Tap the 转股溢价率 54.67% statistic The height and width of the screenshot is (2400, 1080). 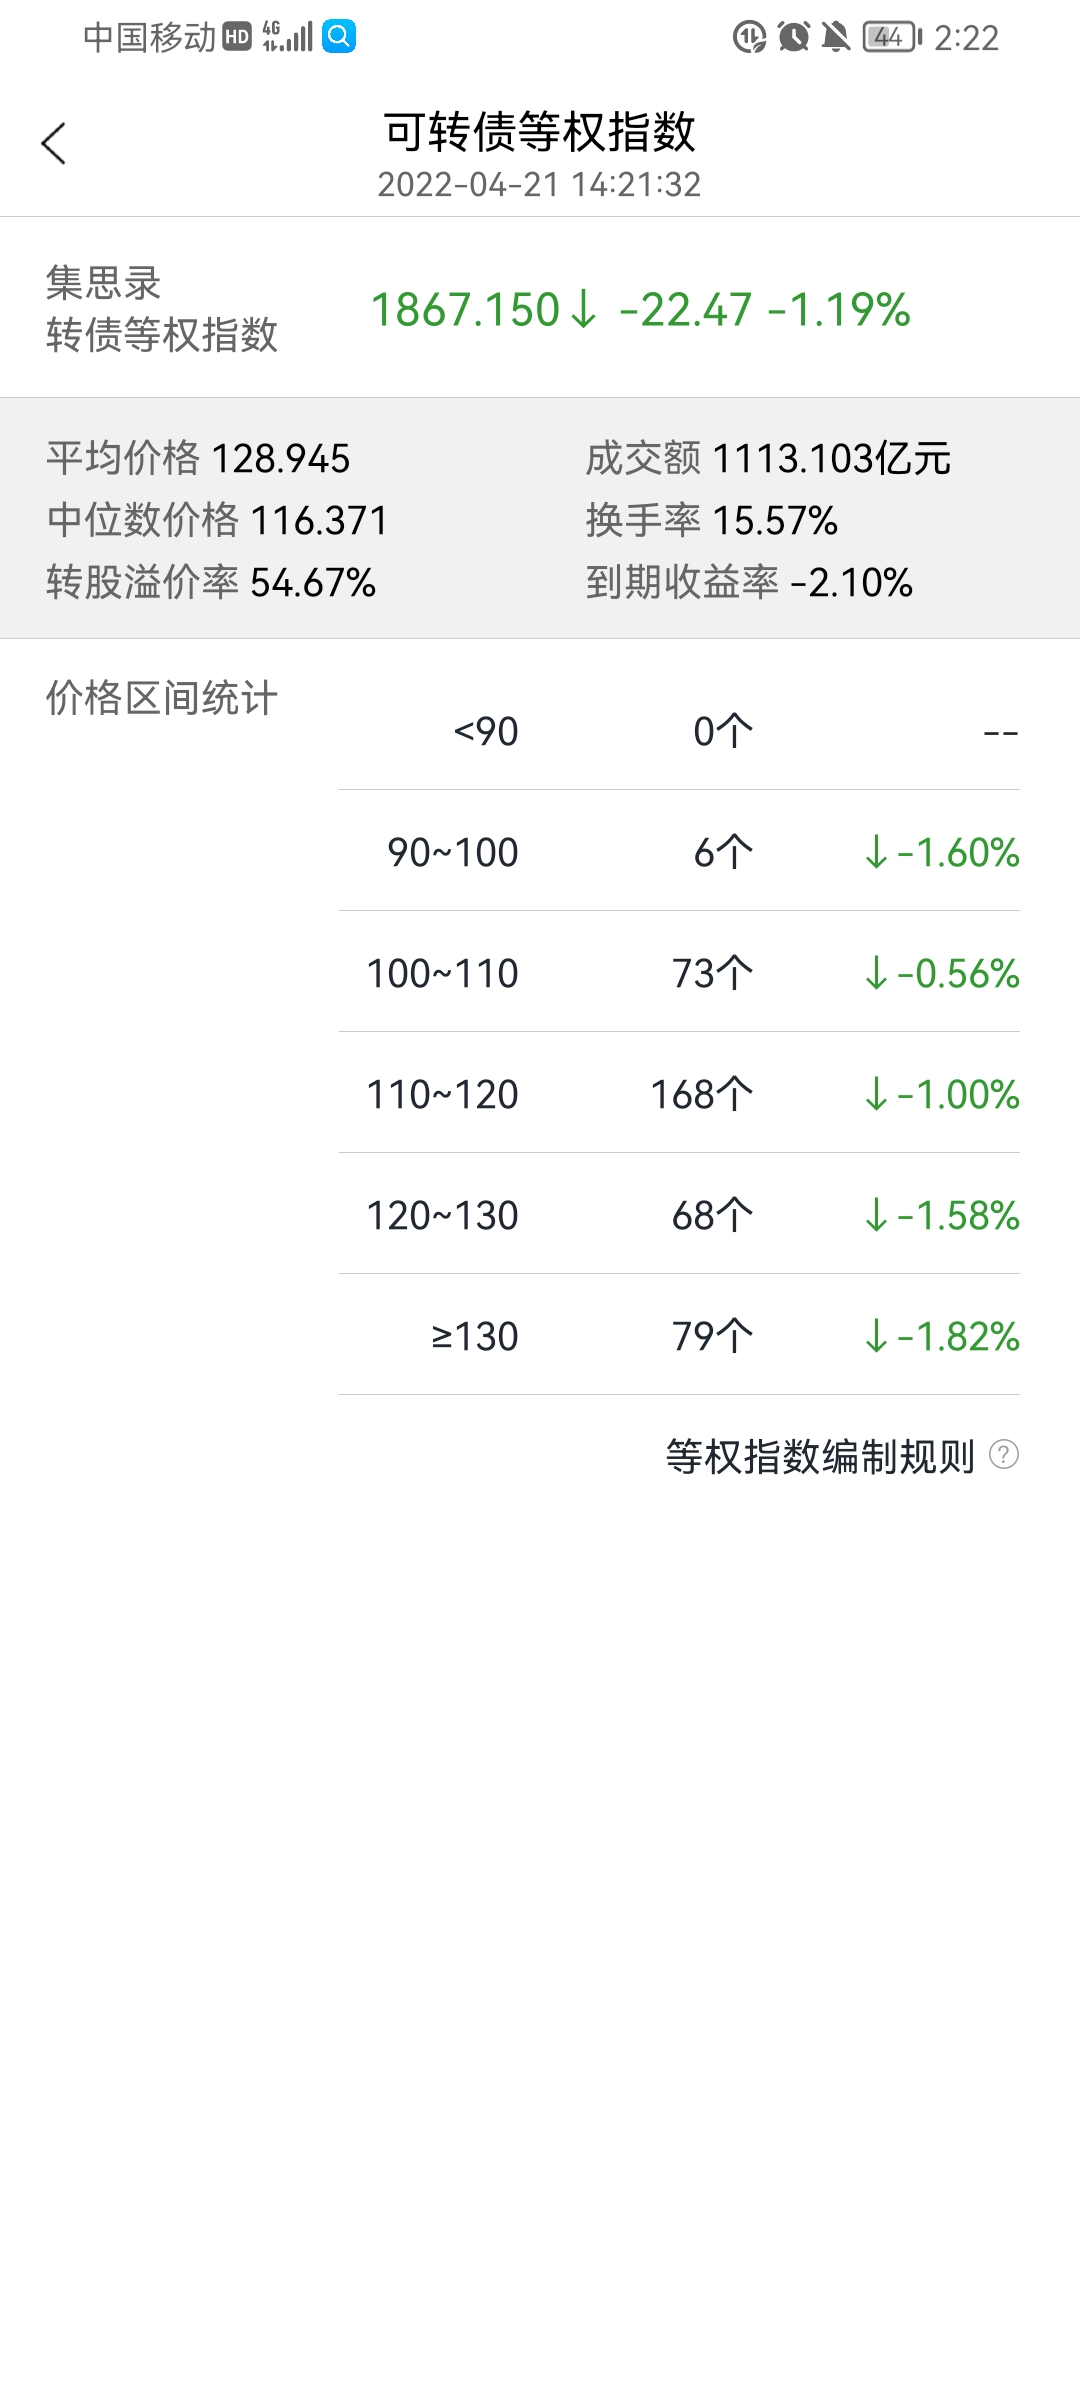211,582
